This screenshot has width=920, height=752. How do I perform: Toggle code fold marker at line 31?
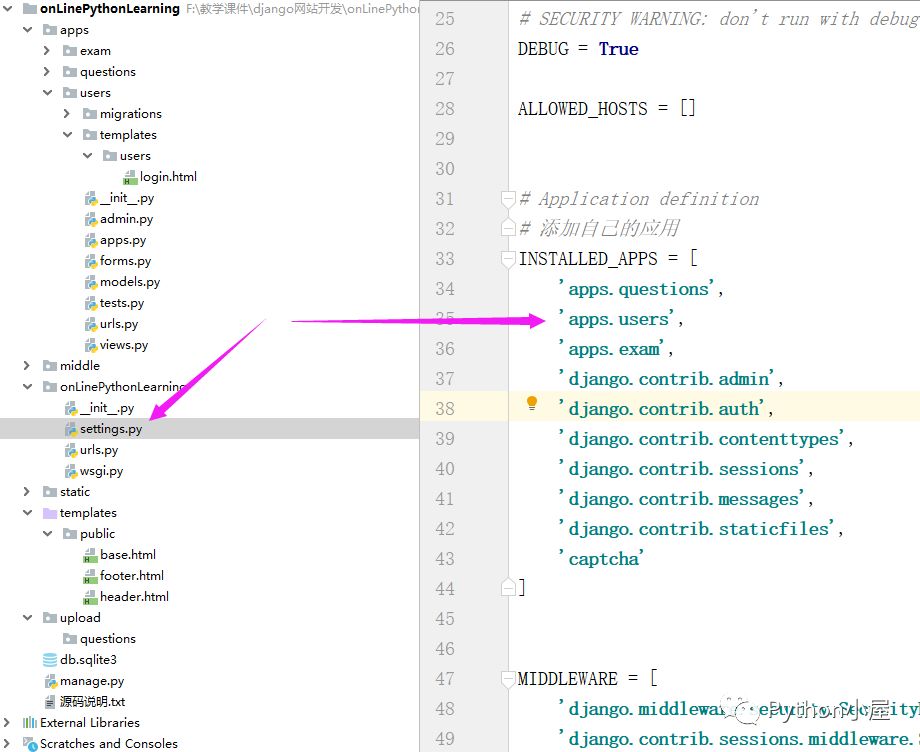508,199
